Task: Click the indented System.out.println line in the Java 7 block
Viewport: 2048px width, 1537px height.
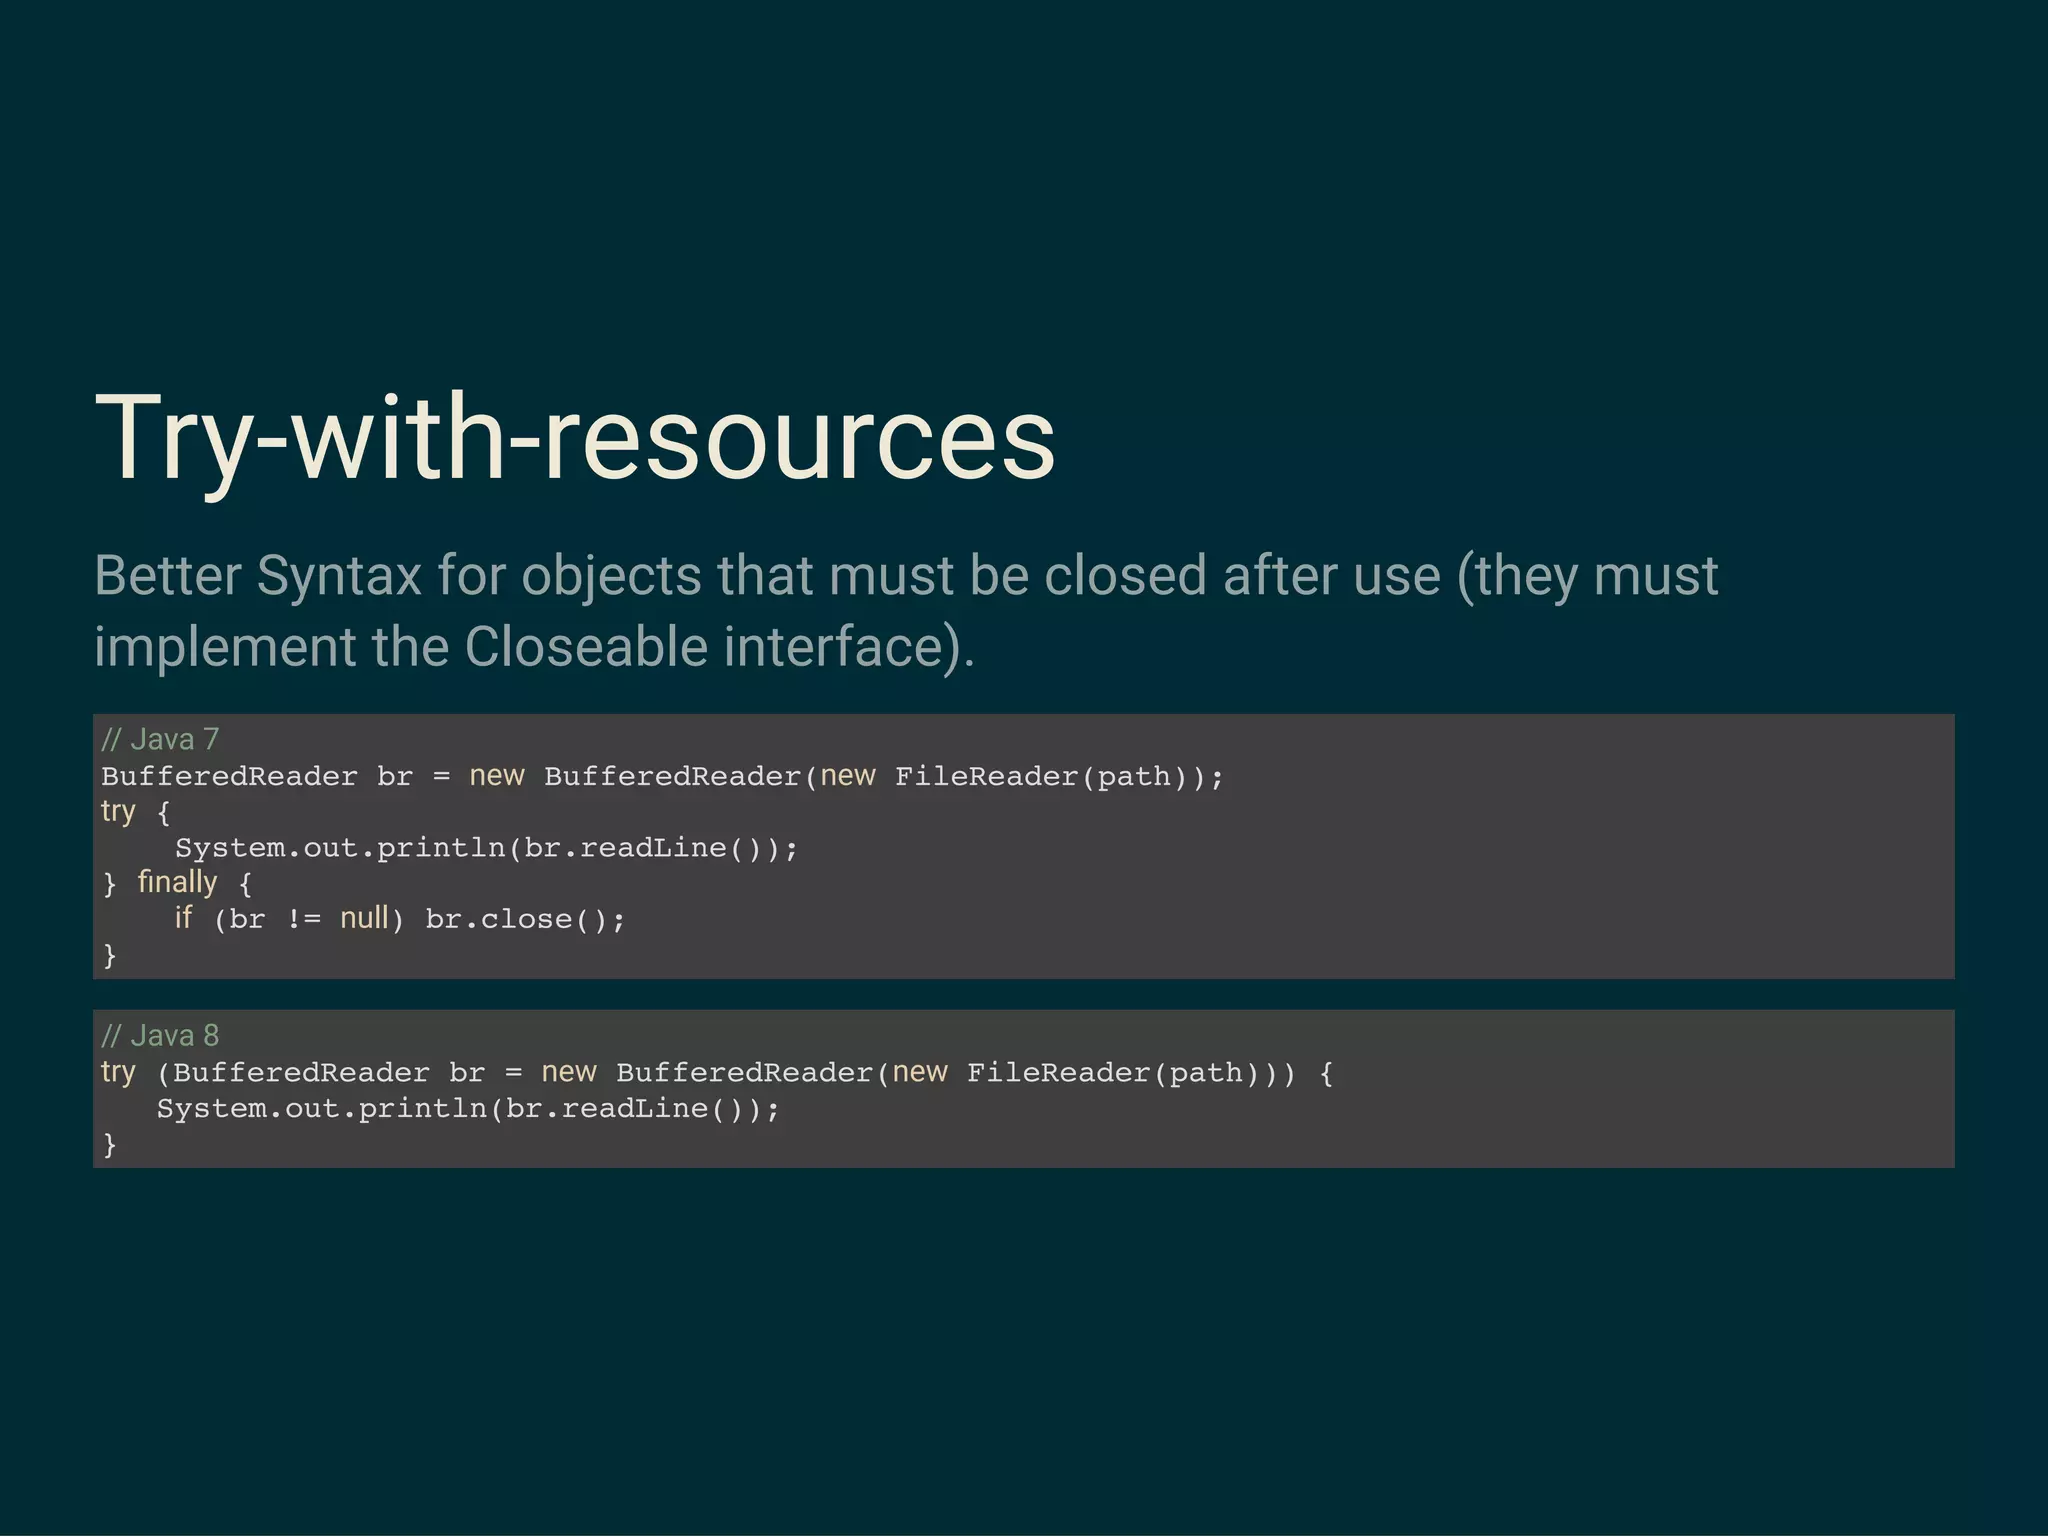Action: [486, 848]
